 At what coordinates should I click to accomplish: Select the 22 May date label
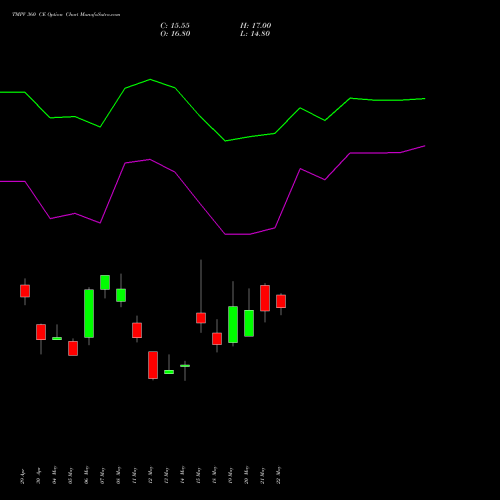click(x=278, y=475)
